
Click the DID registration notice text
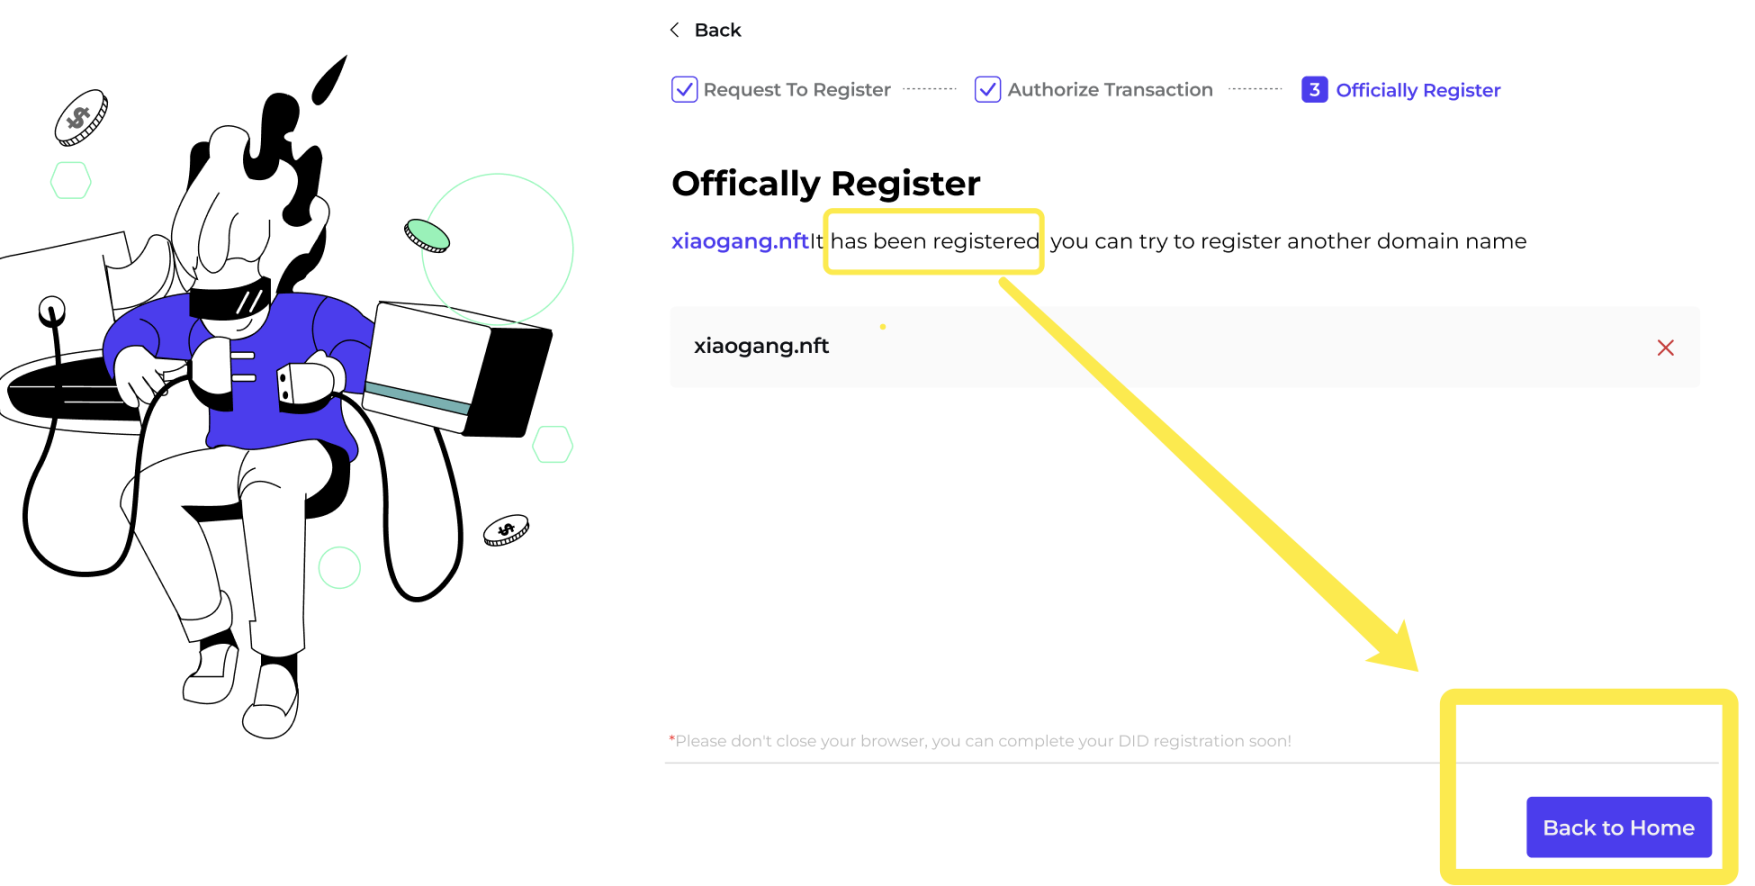[x=982, y=741]
